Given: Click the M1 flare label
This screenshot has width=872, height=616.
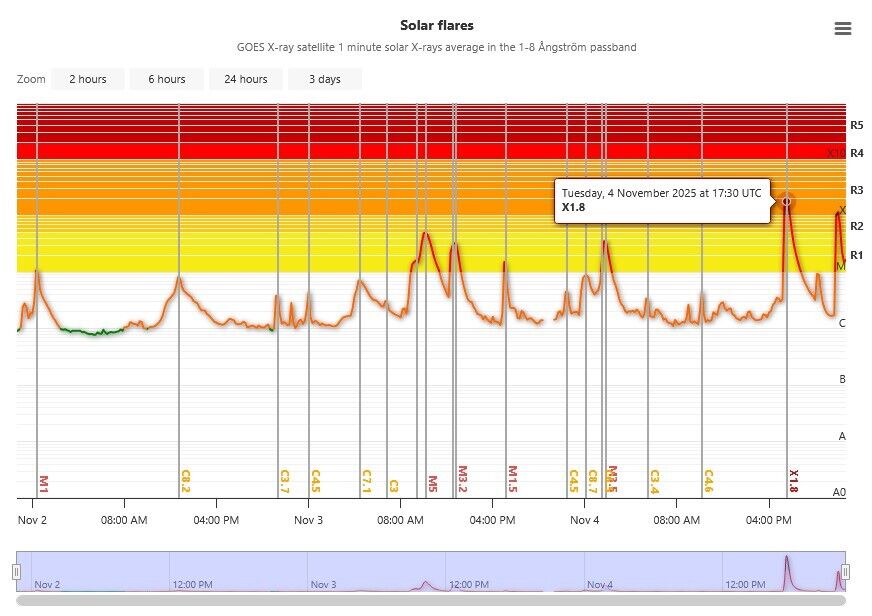Looking at the screenshot, I should point(43,484).
